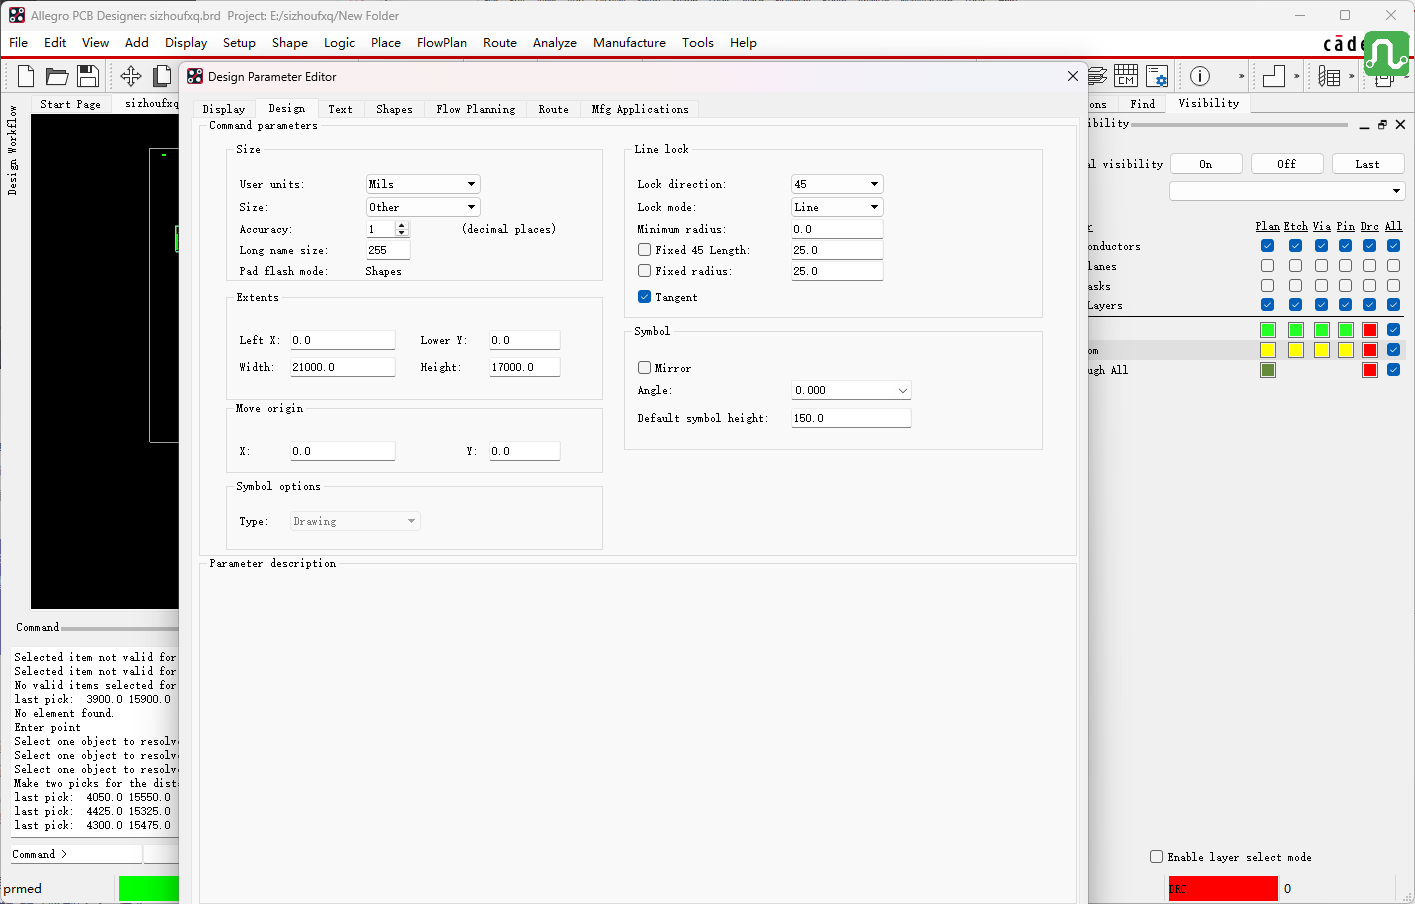Open the Setup menu
This screenshot has height=904, width=1415.
point(239,42)
